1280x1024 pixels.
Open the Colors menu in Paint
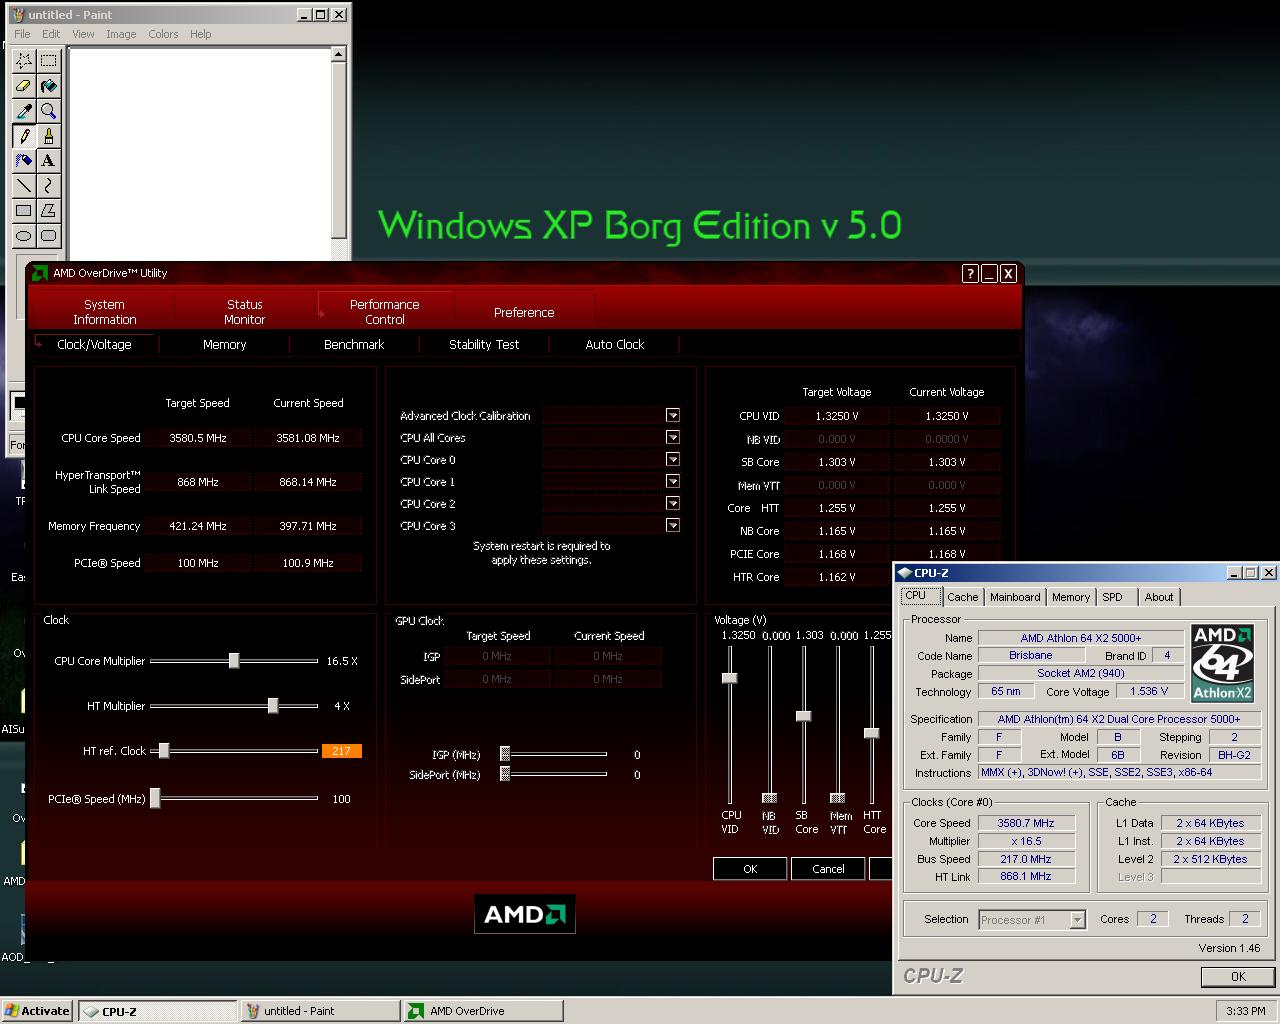163,34
